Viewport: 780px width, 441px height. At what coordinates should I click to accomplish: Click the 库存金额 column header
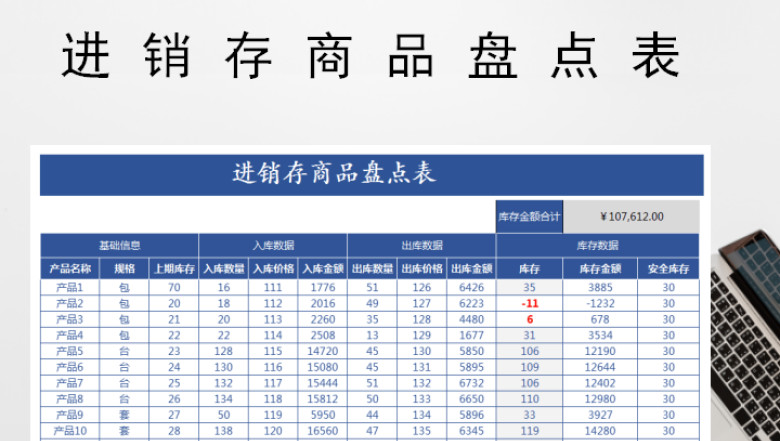click(x=600, y=269)
